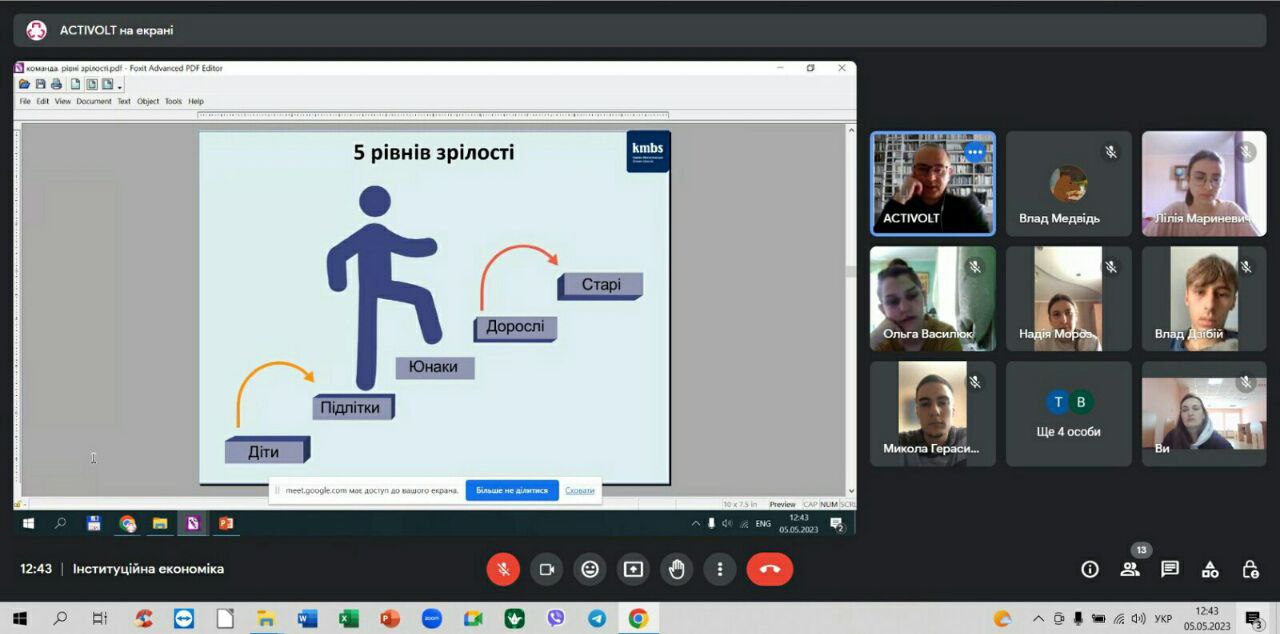Open the options menu on the ACTIVOLT tile
The height and width of the screenshot is (634, 1280).
[x=975, y=153]
